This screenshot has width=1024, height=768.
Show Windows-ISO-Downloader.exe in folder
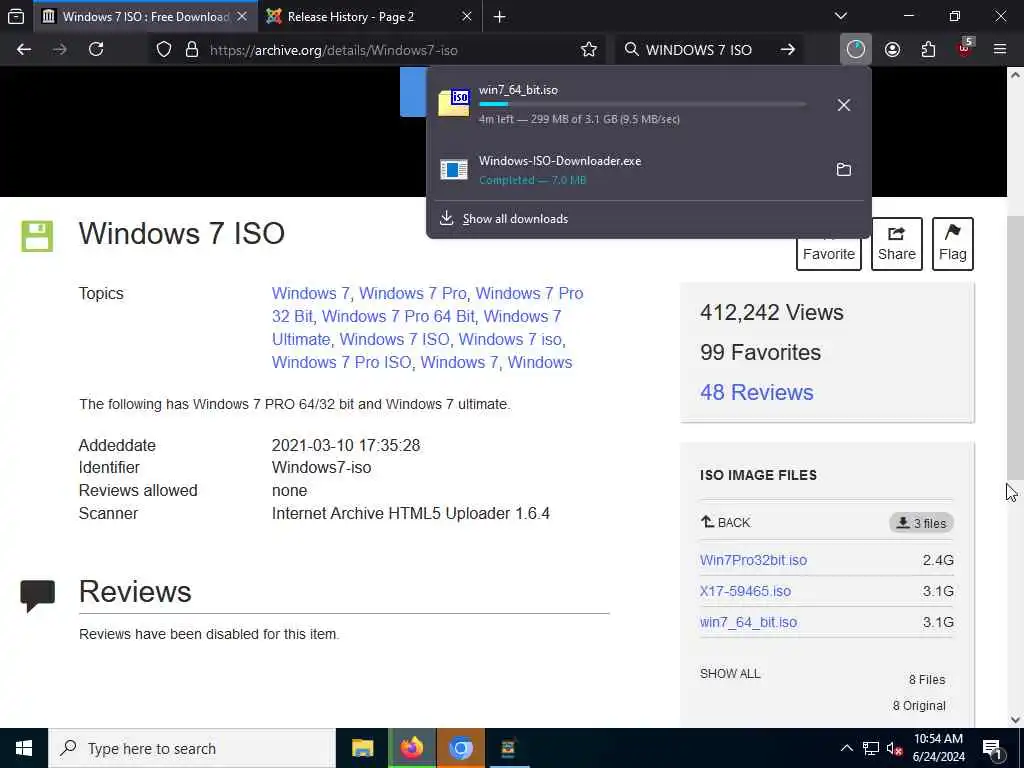844,169
